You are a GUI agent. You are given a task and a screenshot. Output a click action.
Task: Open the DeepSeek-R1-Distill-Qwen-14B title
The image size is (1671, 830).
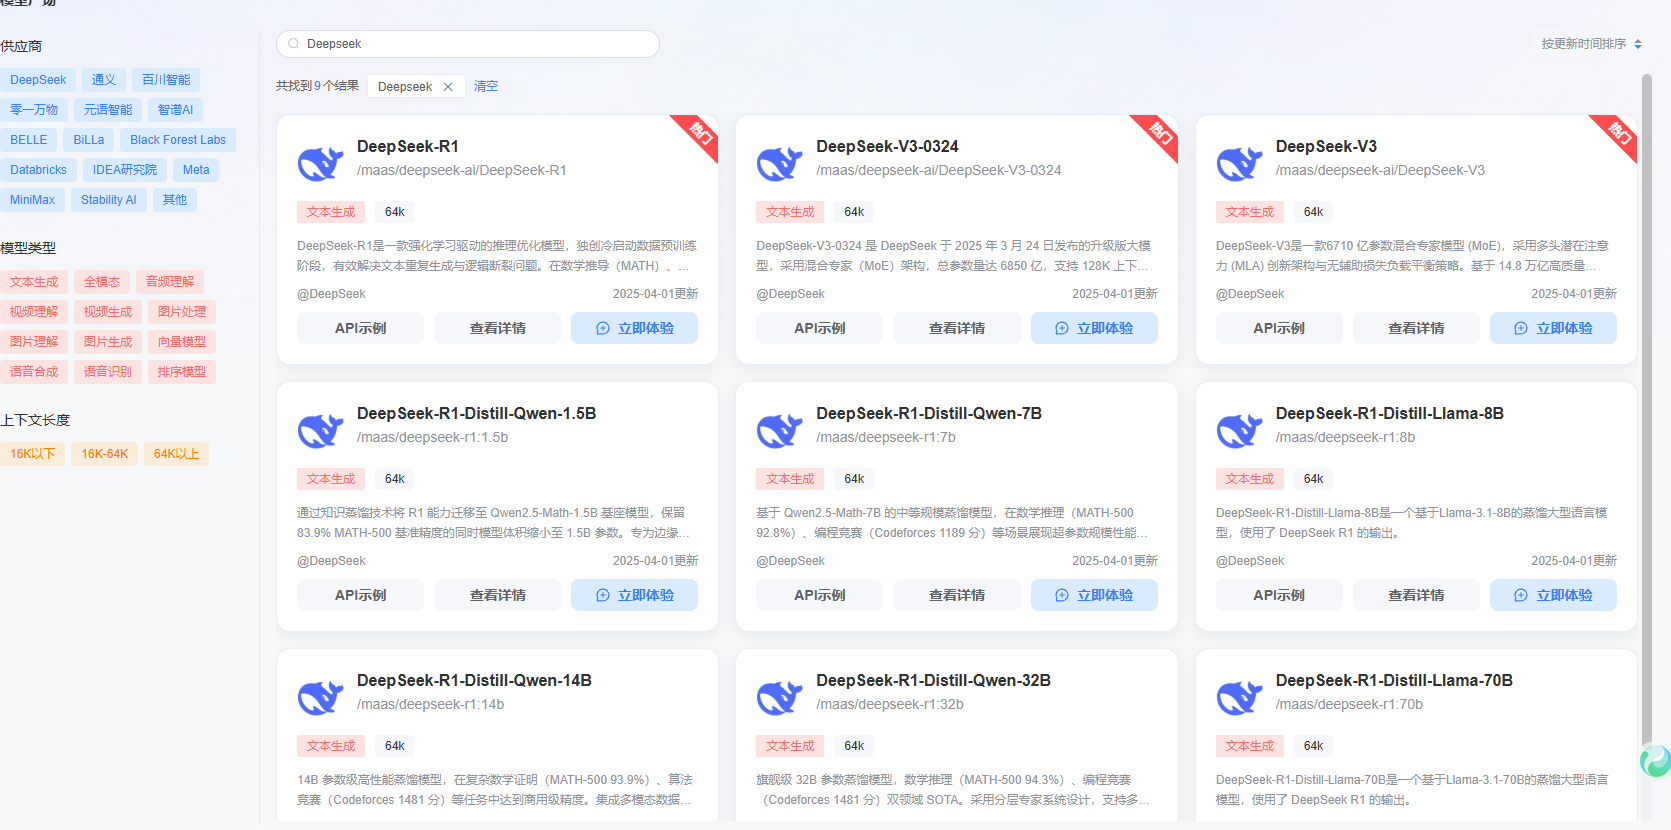click(474, 680)
